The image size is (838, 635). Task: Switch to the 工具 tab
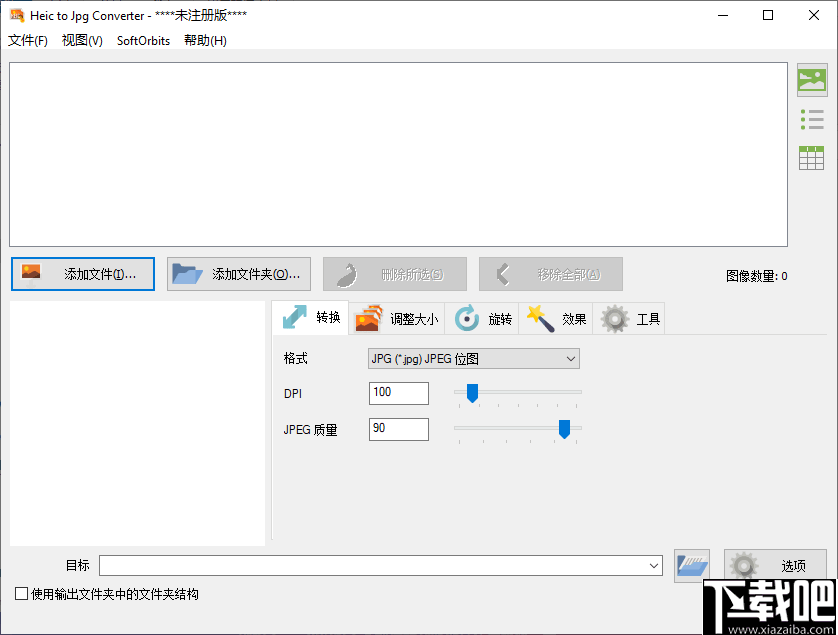(x=629, y=318)
